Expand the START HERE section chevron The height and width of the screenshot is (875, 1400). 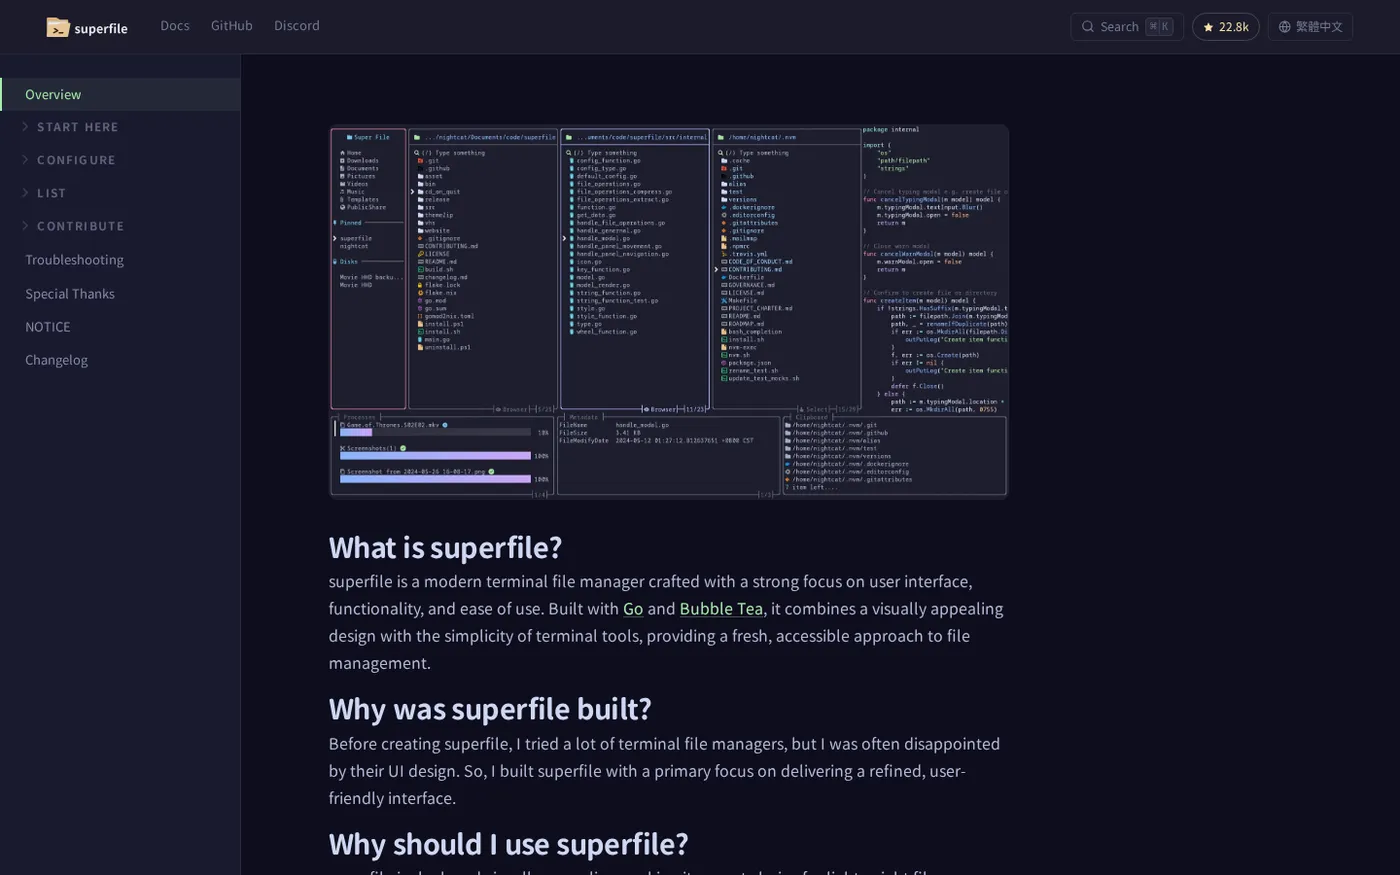point(25,127)
